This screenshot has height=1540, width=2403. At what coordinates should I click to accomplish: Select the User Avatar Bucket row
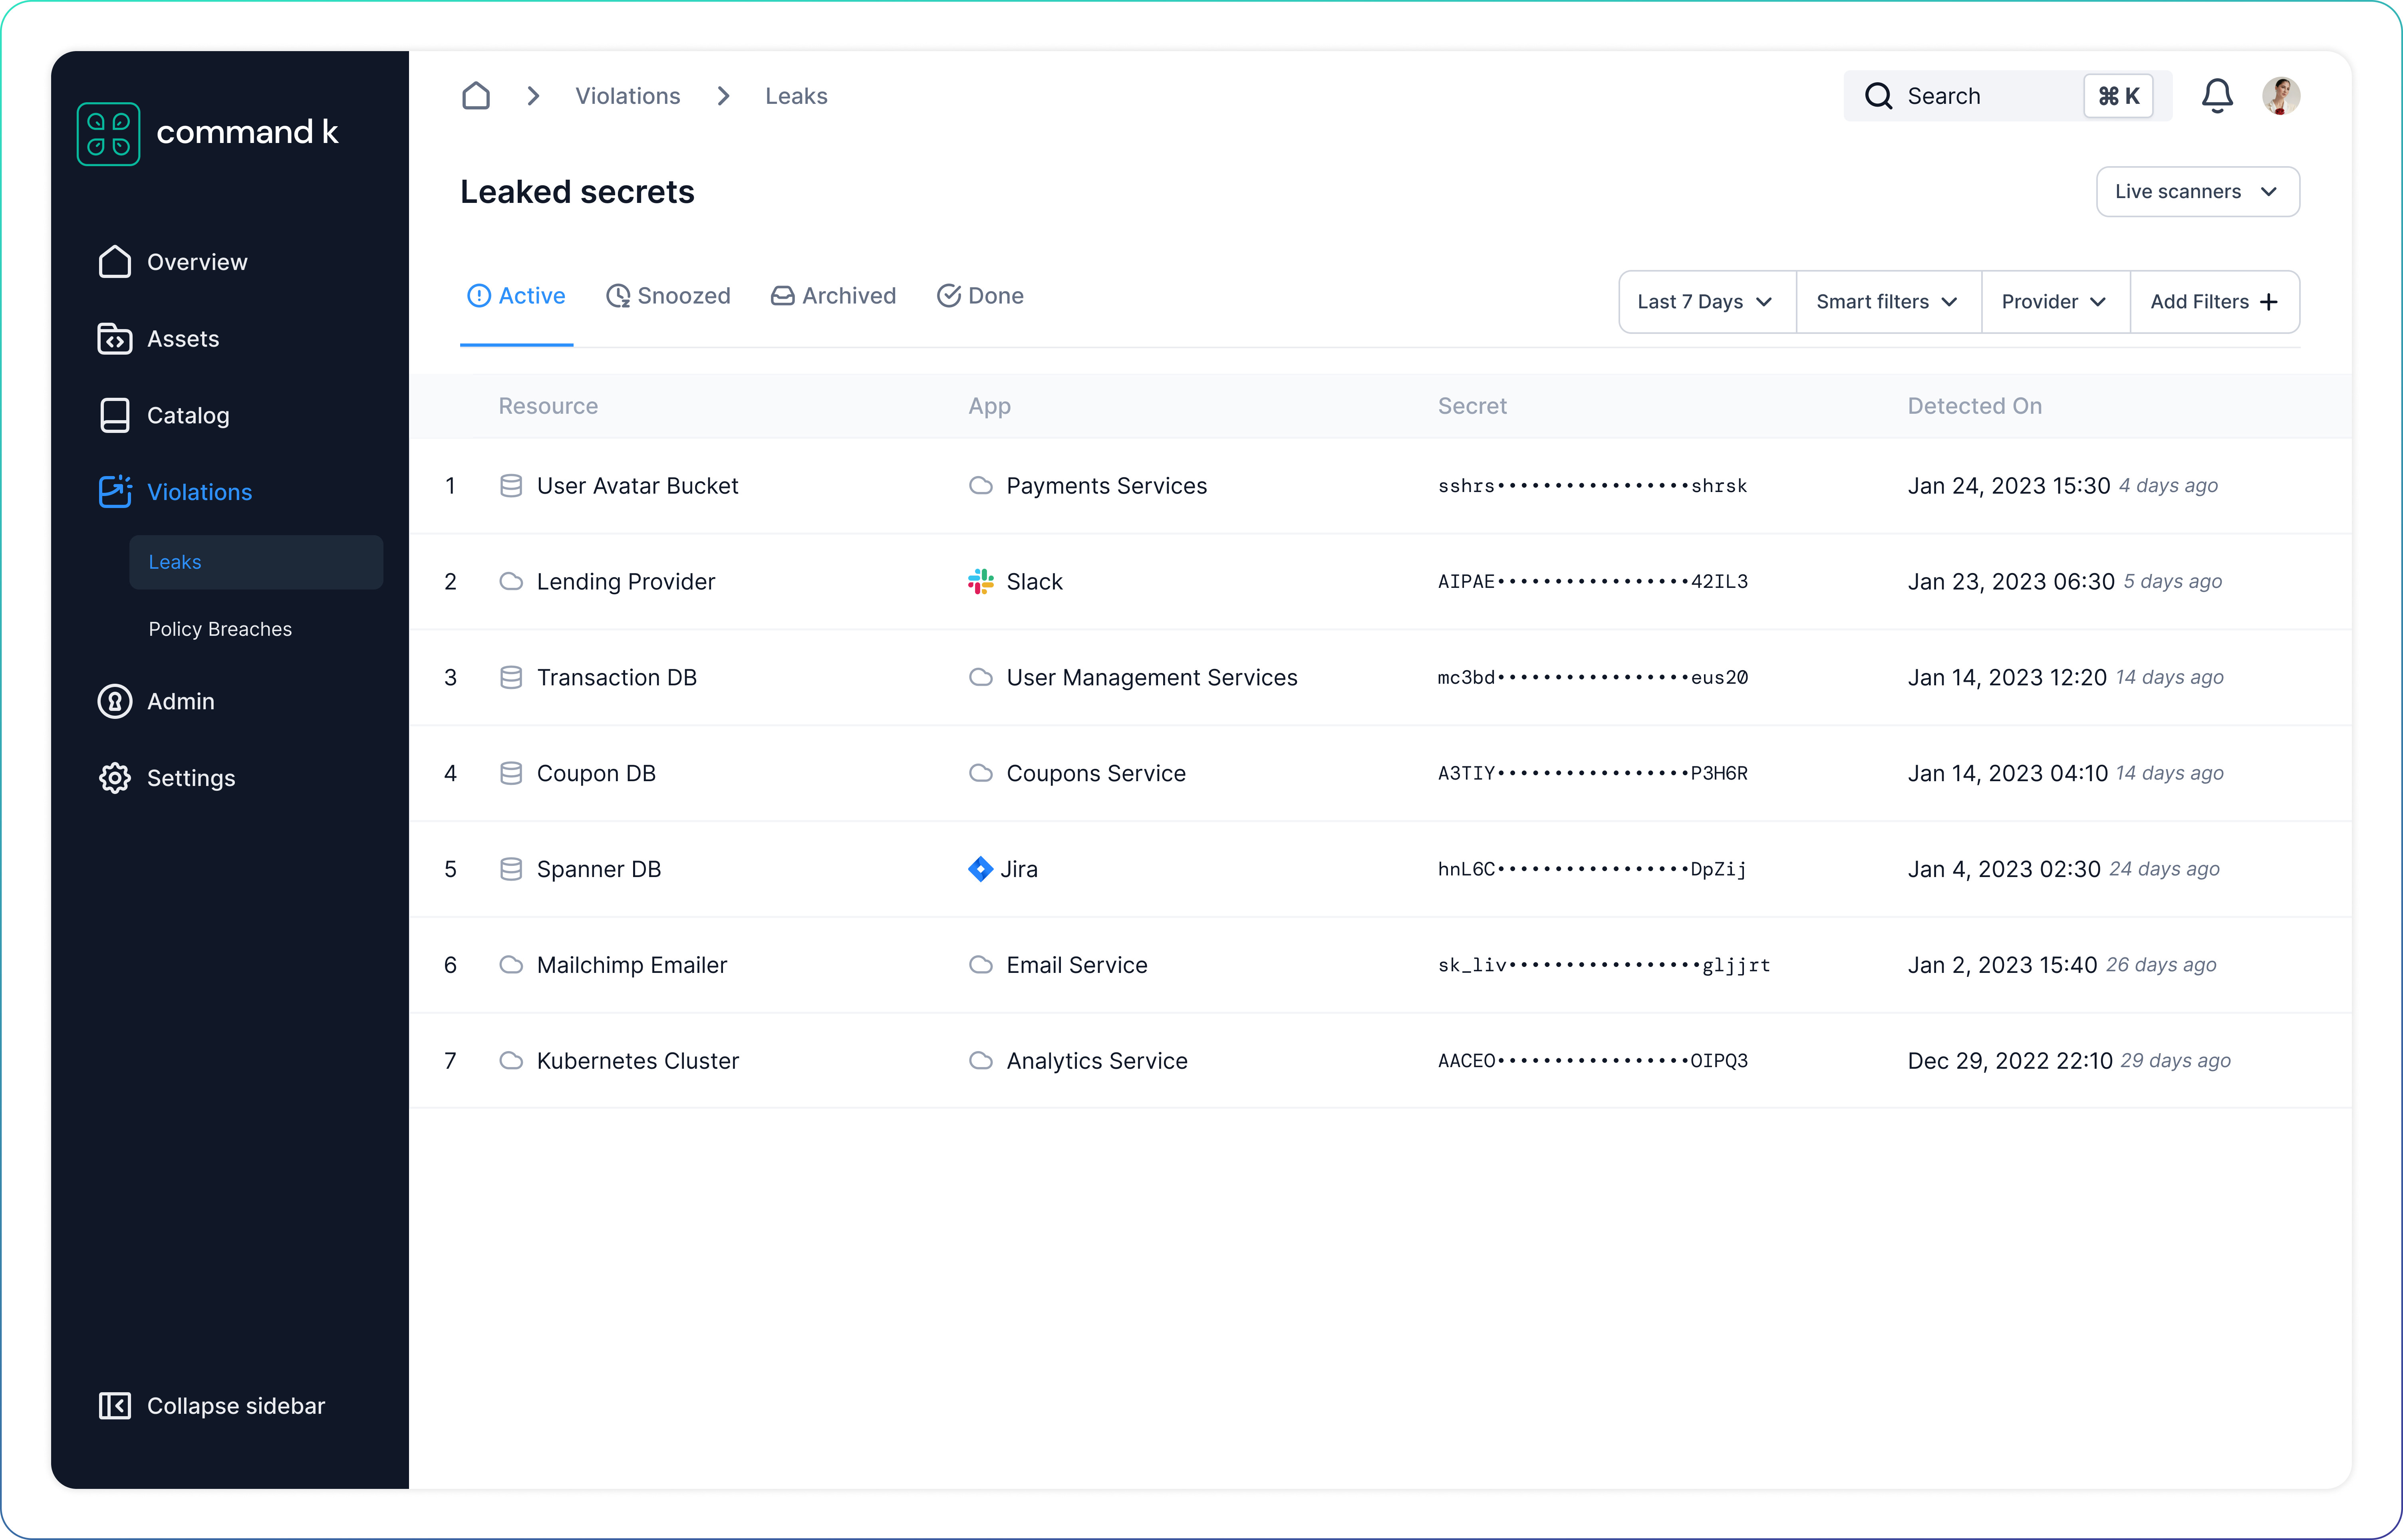coord(1380,486)
